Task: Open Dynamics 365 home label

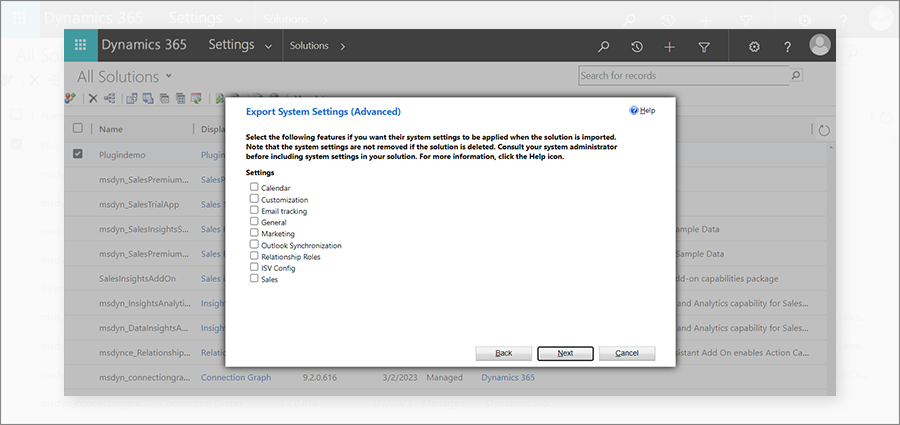Action: (x=144, y=45)
